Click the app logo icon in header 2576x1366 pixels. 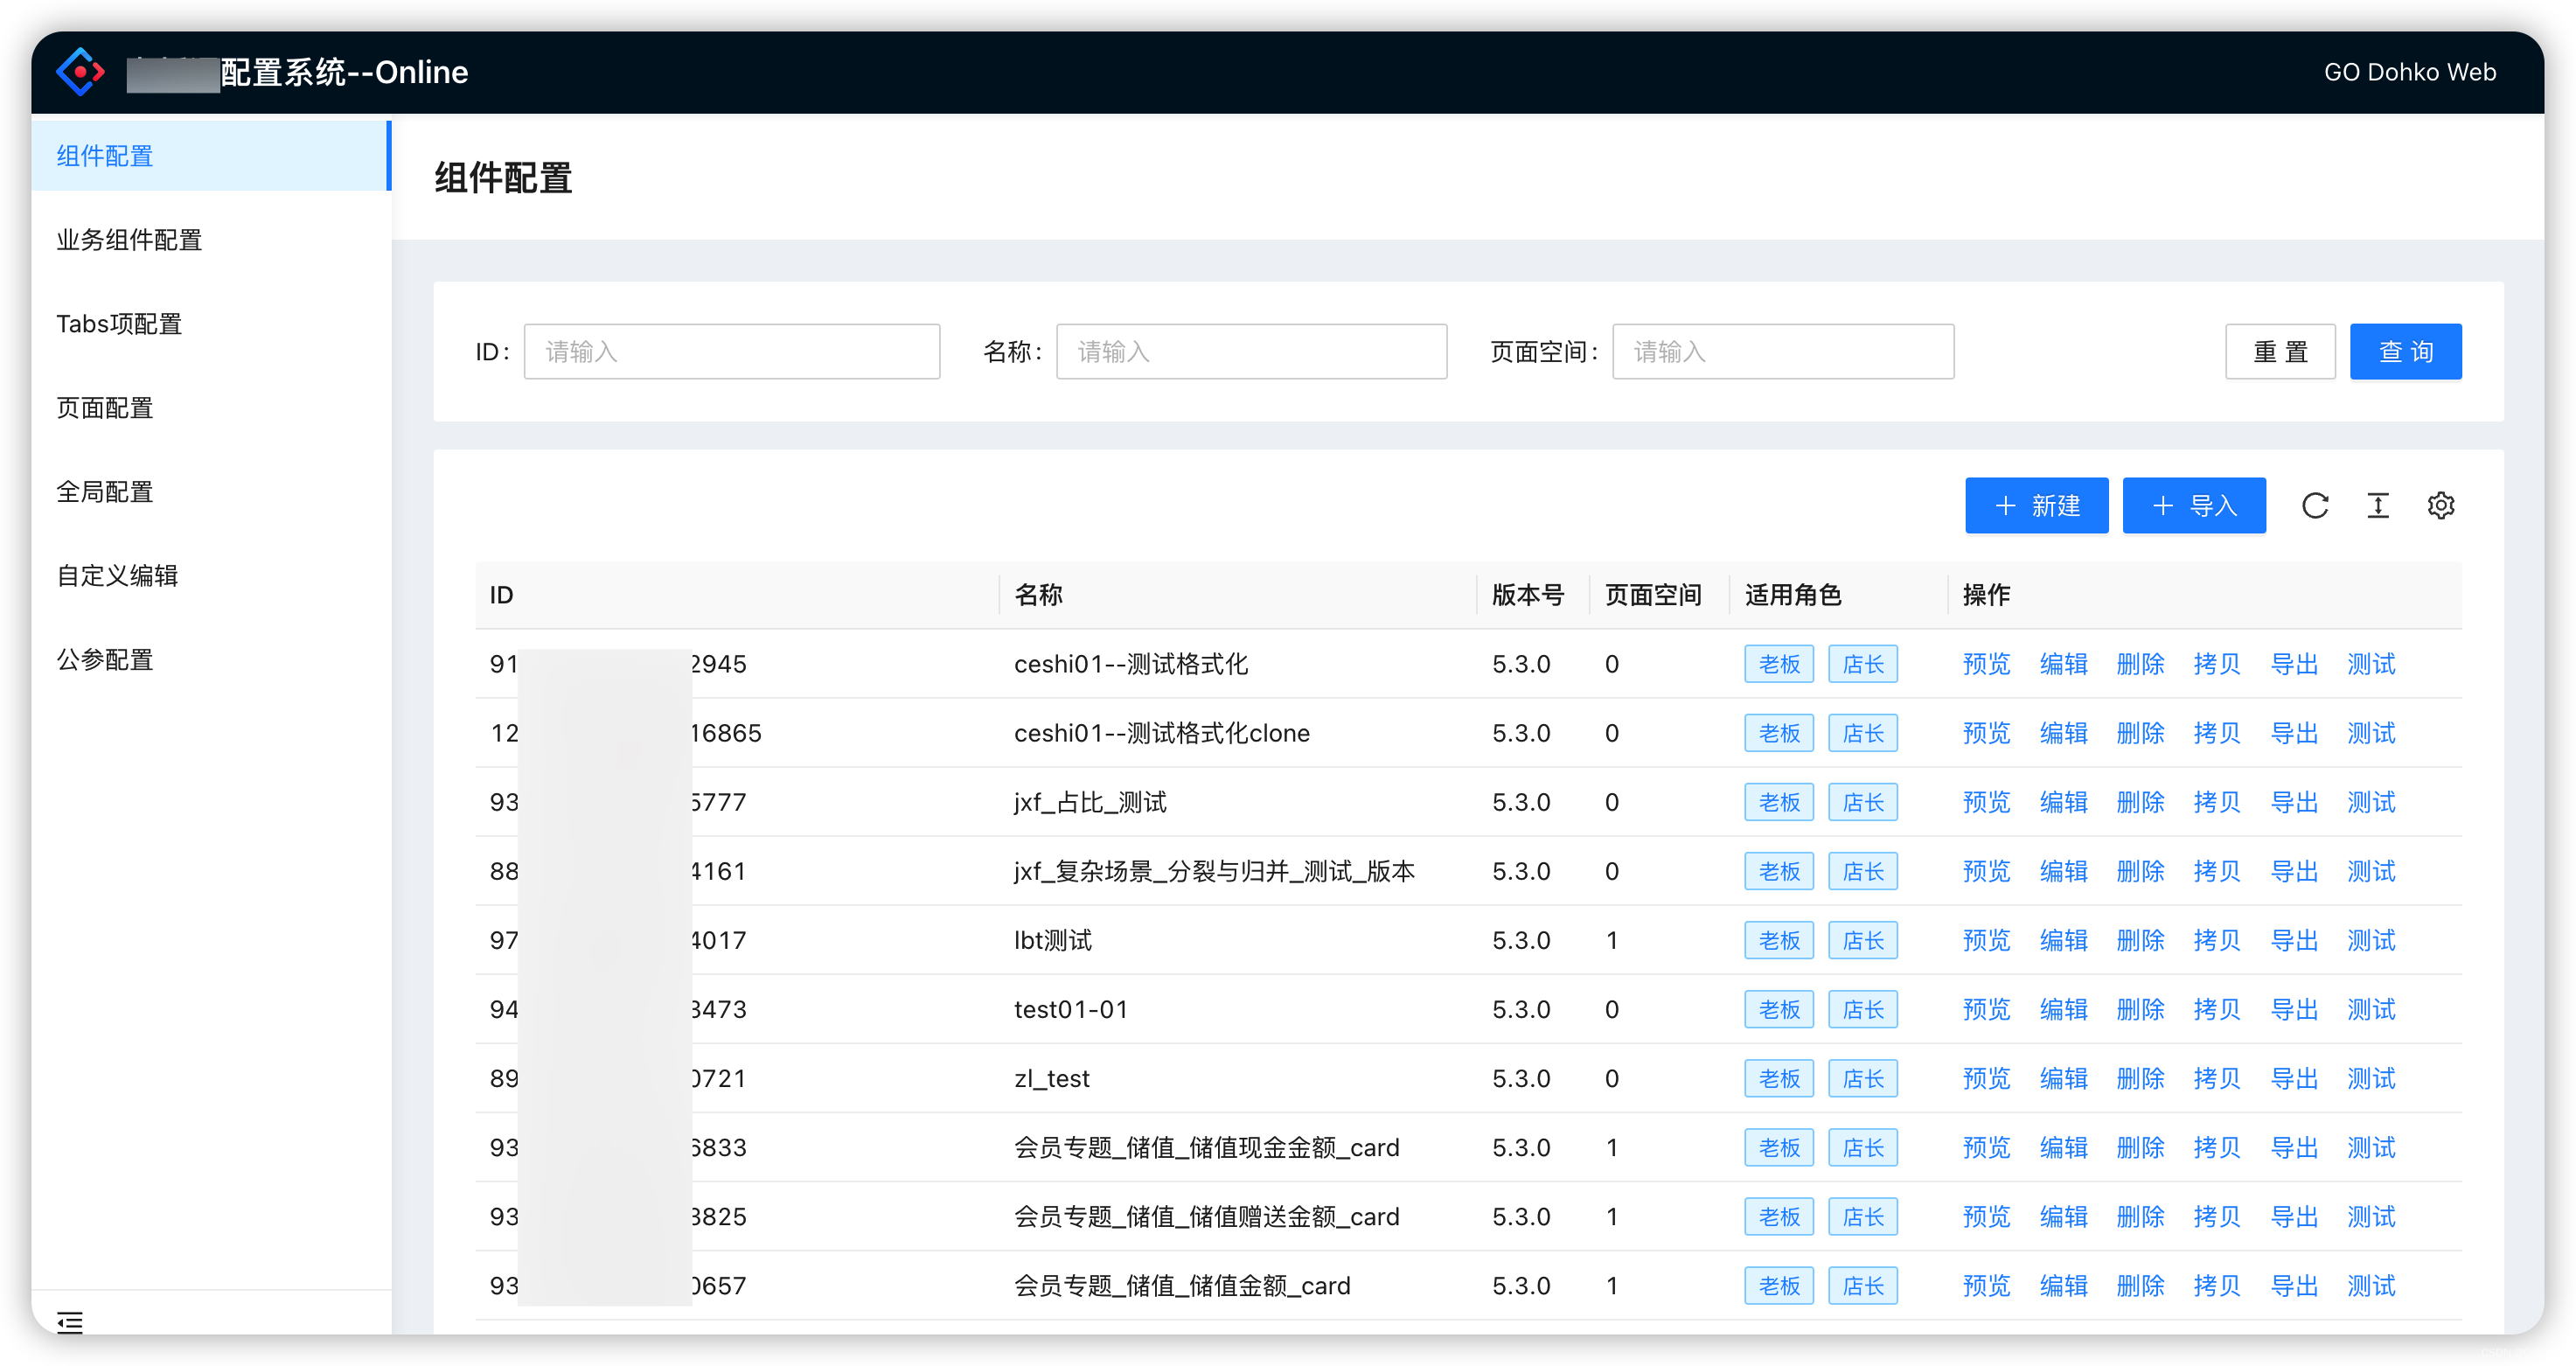81,72
